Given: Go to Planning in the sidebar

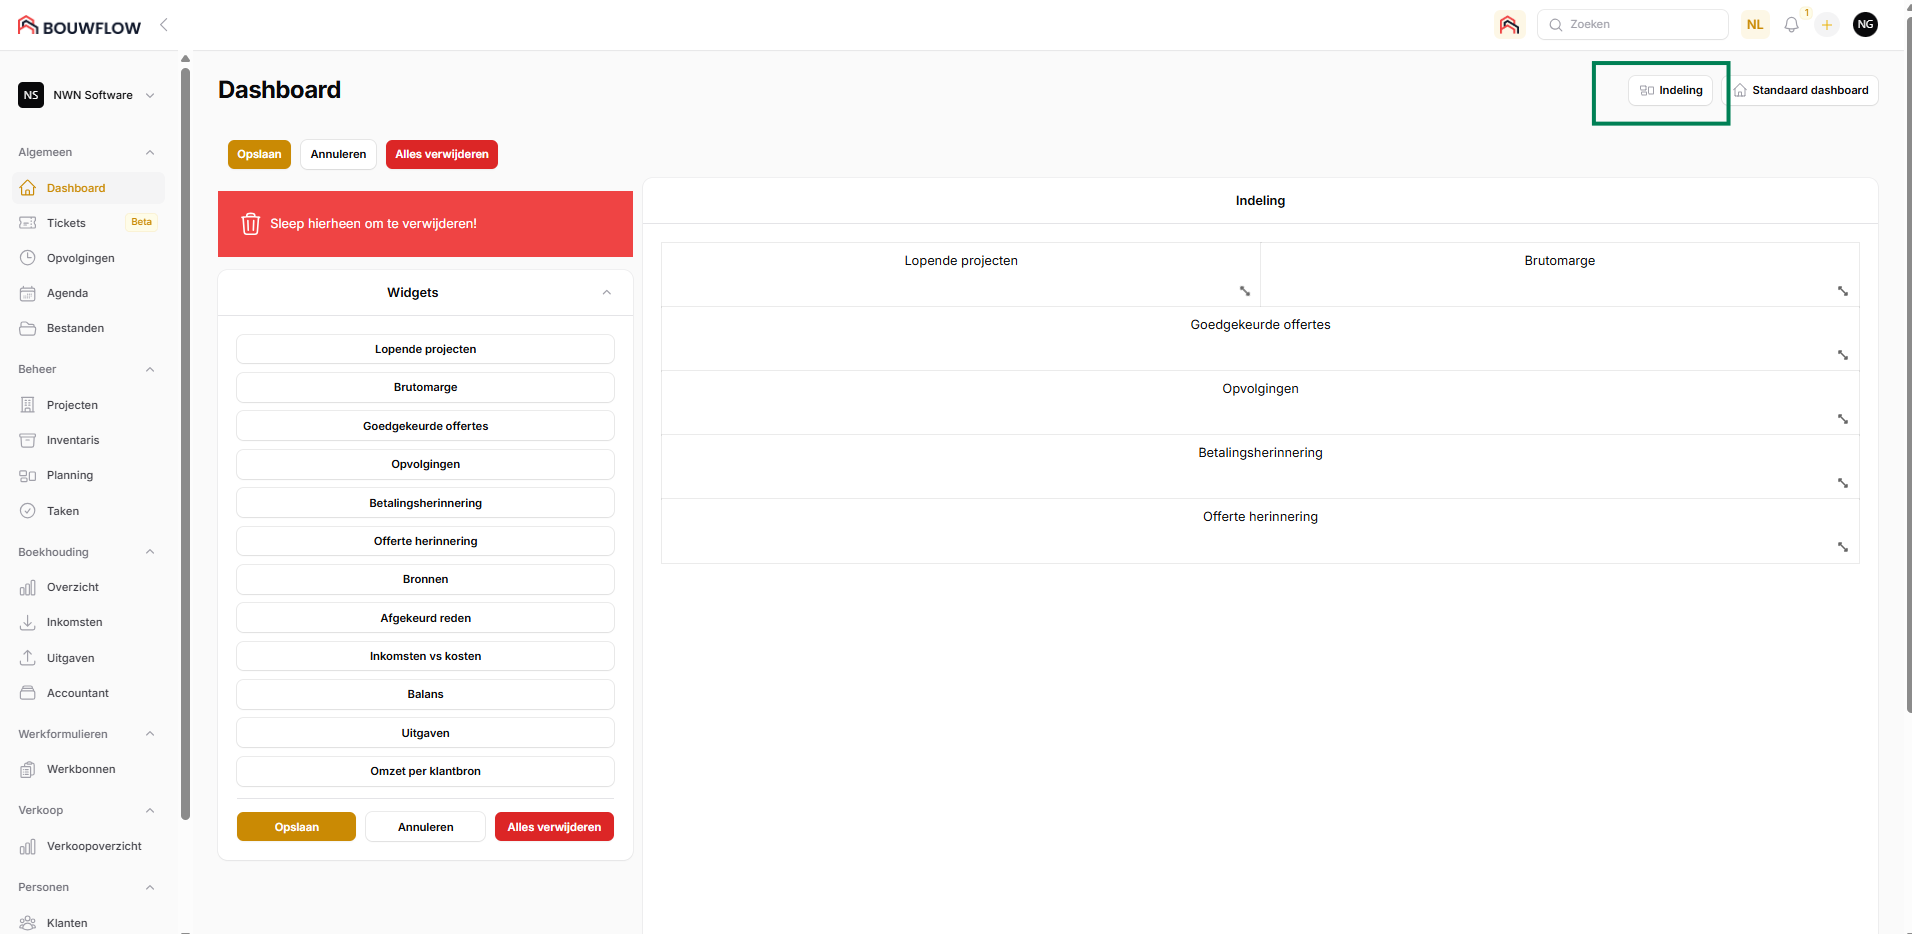Looking at the screenshot, I should 70,475.
